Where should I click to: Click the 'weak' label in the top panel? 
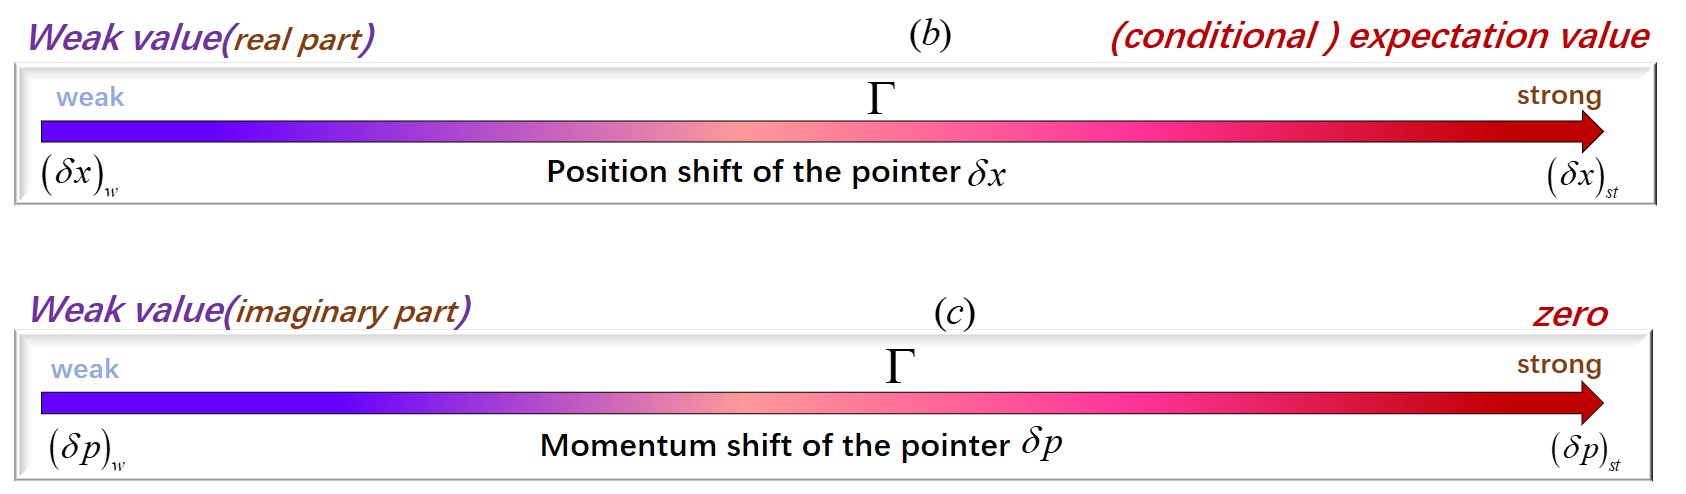click(x=90, y=97)
